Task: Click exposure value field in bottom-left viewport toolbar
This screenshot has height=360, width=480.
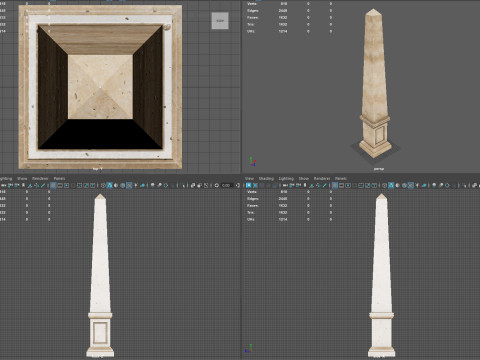Action: [227, 185]
